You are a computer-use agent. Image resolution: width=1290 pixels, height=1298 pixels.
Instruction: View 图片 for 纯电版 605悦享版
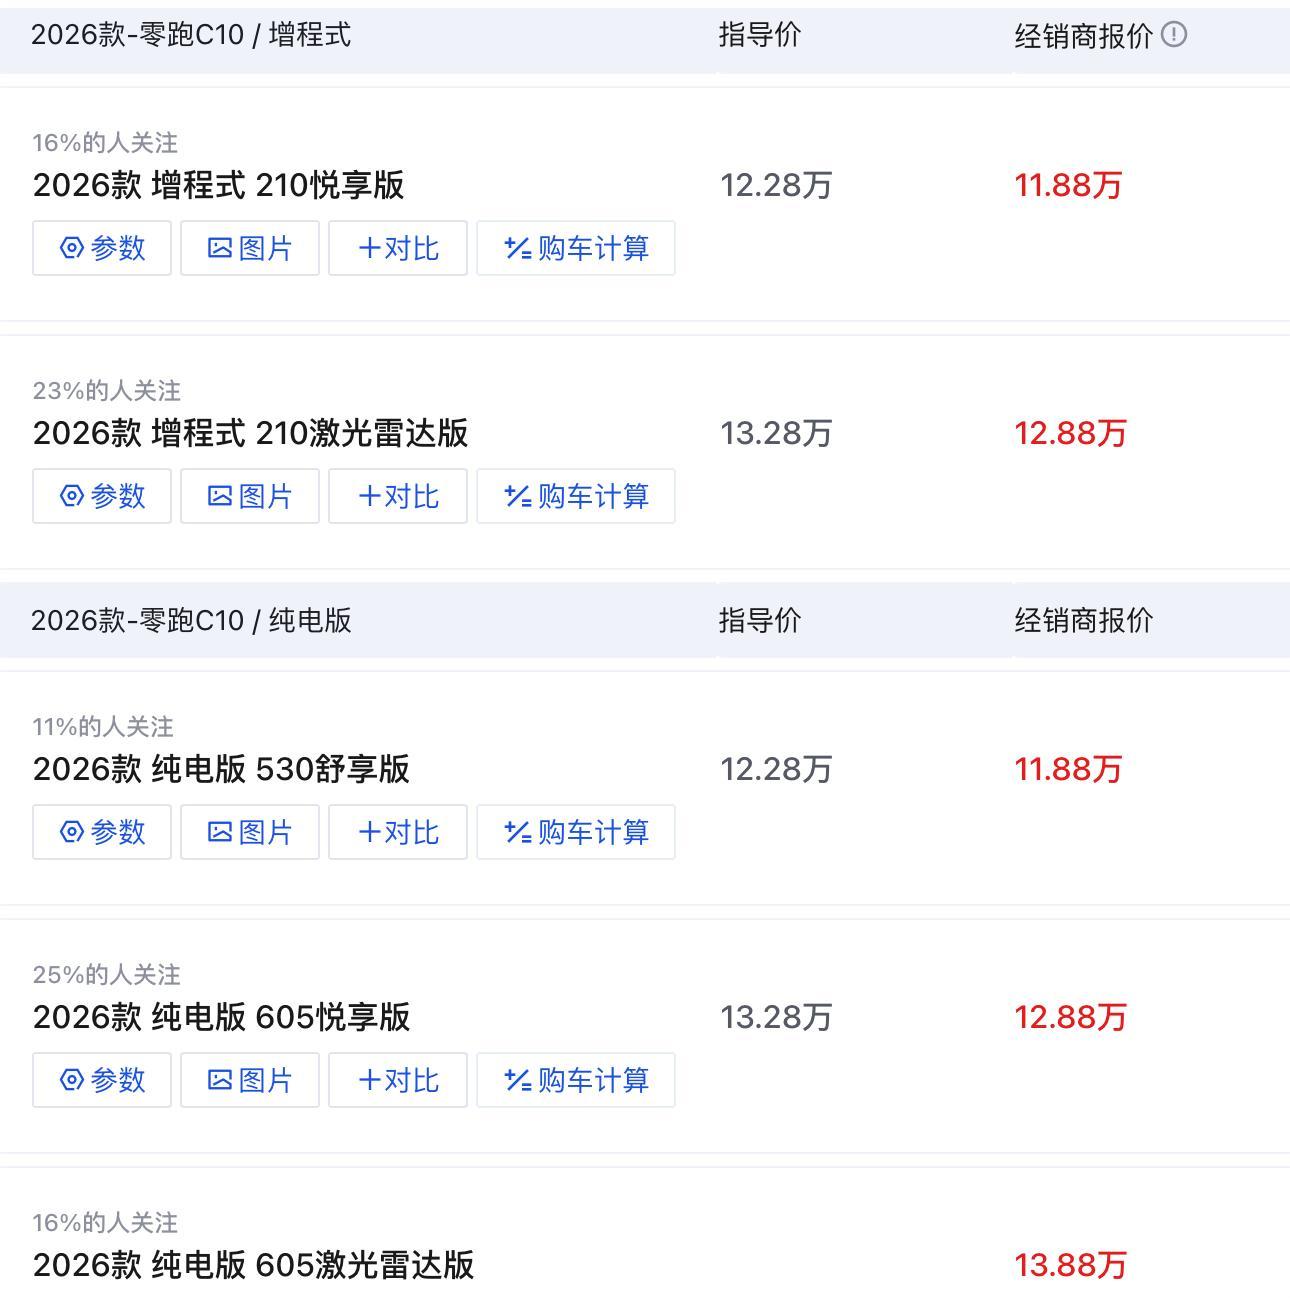(250, 1080)
